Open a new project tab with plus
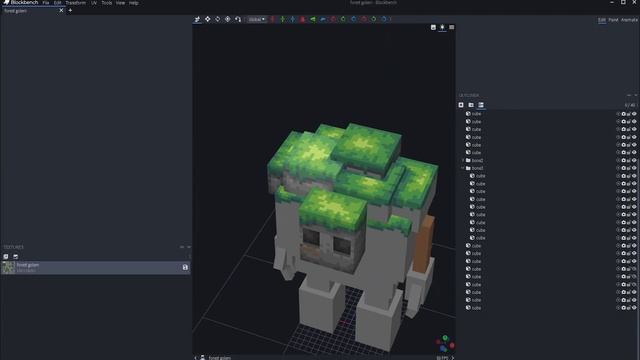The width and height of the screenshot is (640, 360). (70, 11)
